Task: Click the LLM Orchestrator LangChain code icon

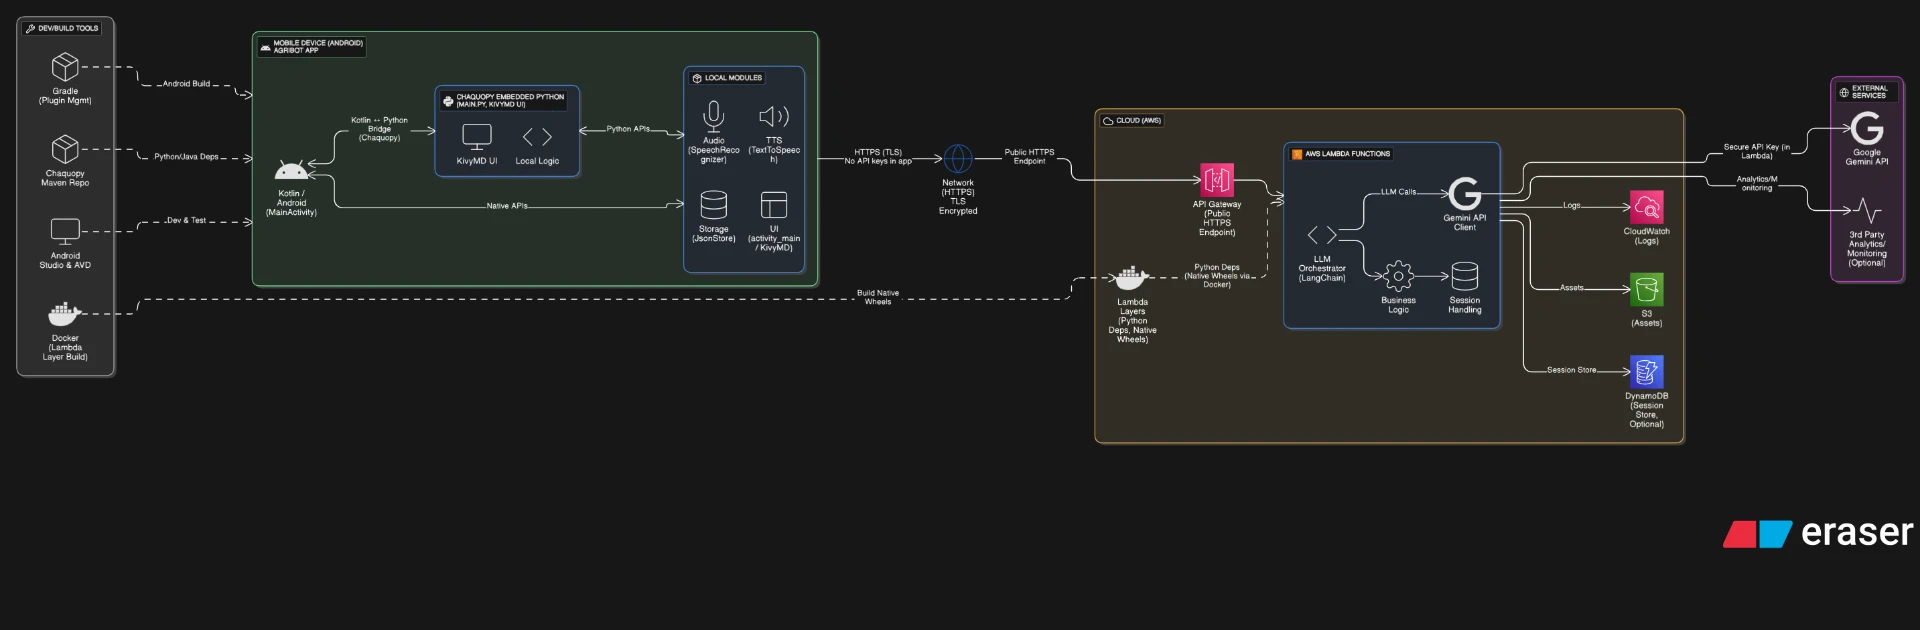Action: pos(1322,235)
